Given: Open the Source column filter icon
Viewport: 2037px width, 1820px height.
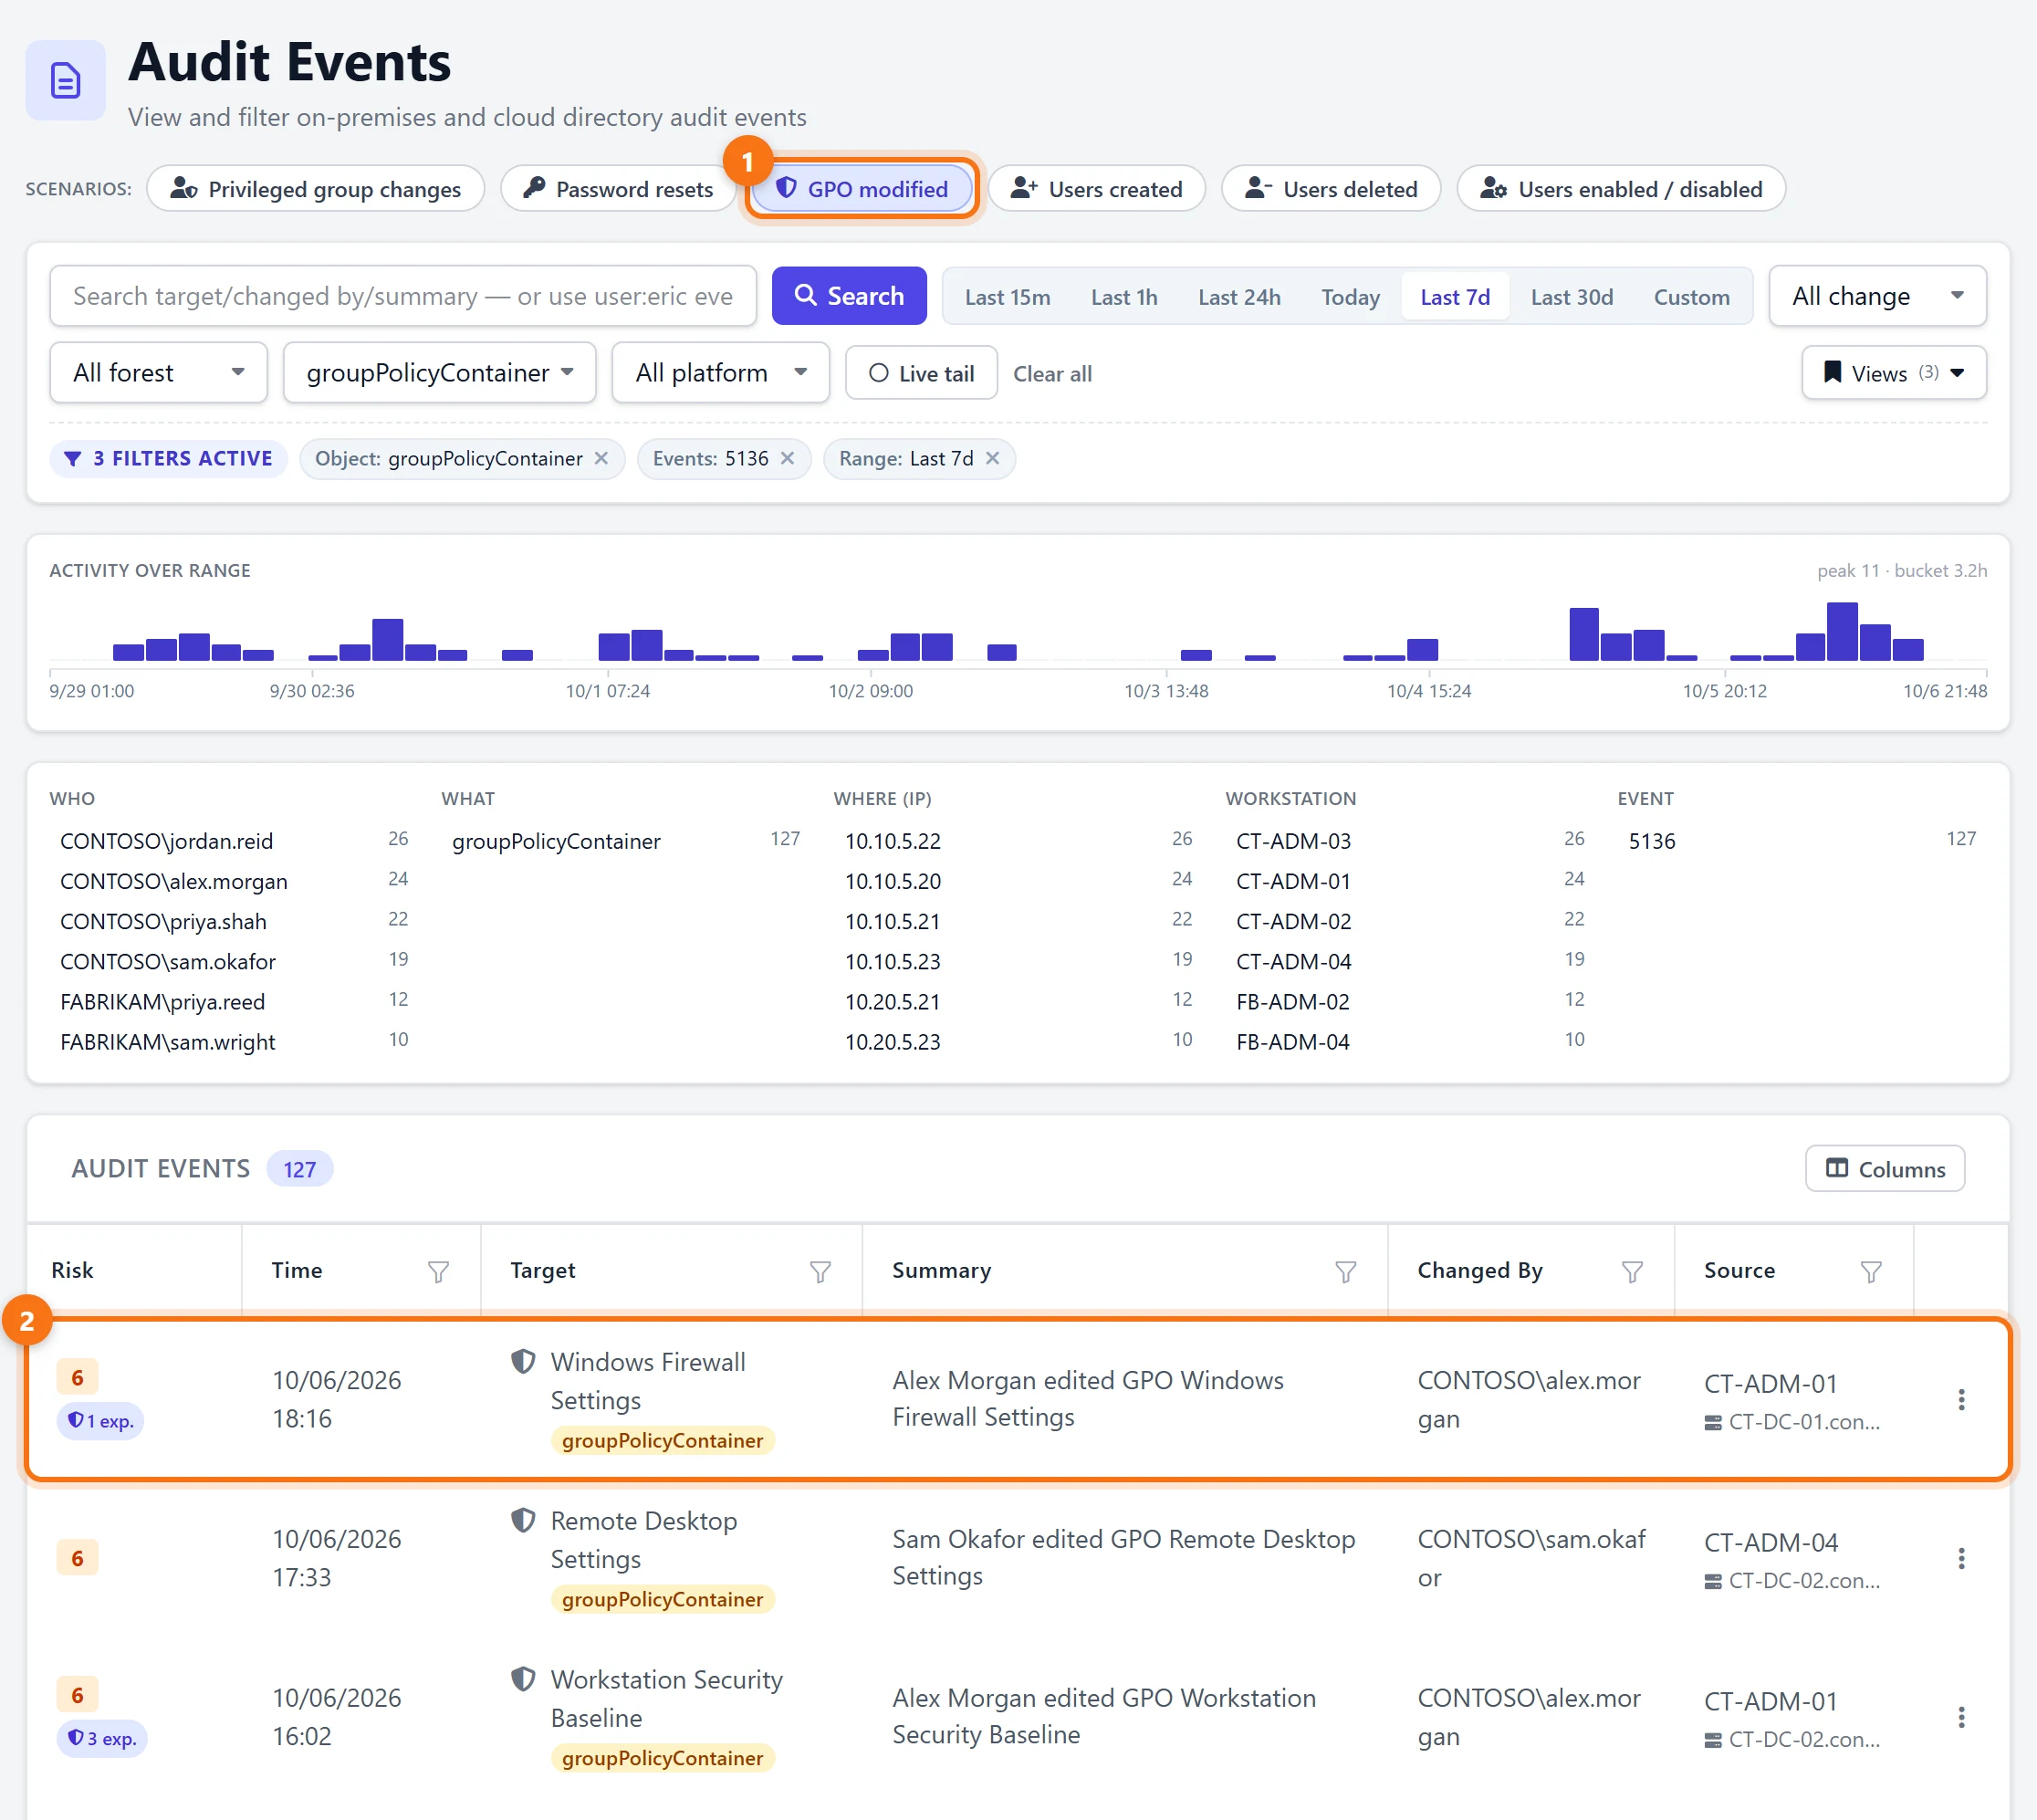Looking at the screenshot, I should point(1871,1271).
